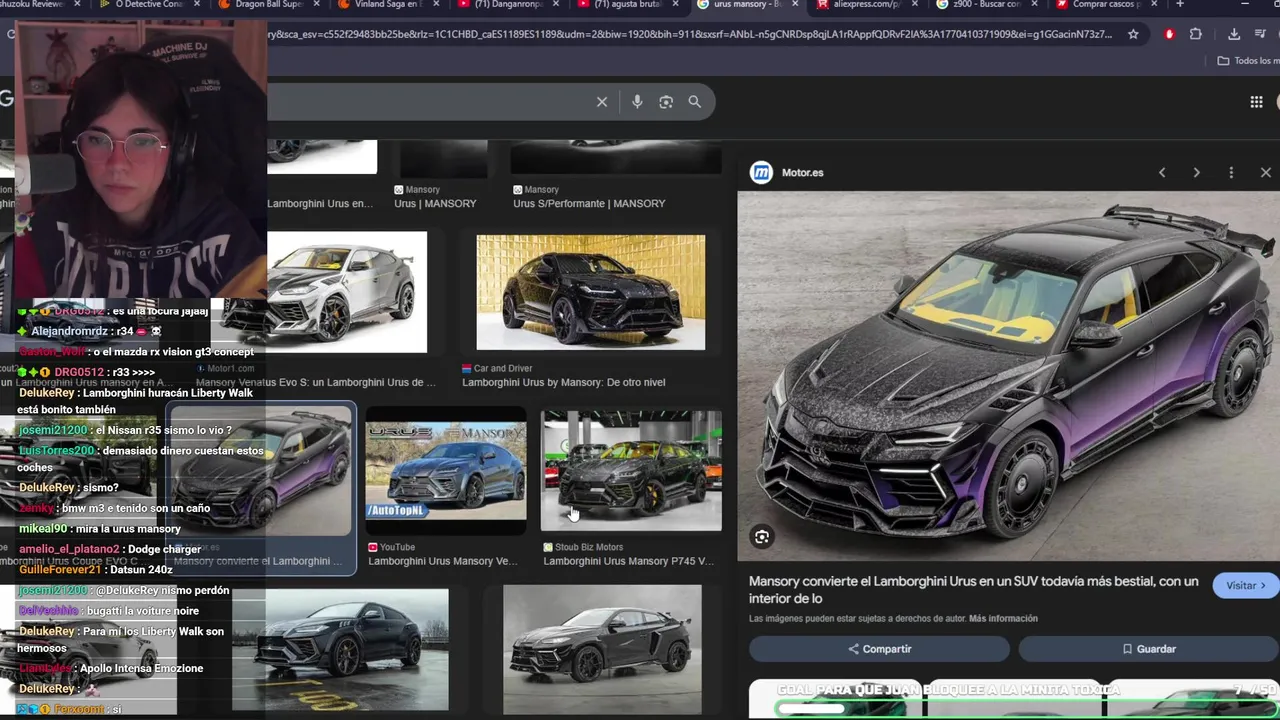This screenshot has height=720, width=1280.
Task: Switch to the O Detective Conan tab
Action: 147,5
